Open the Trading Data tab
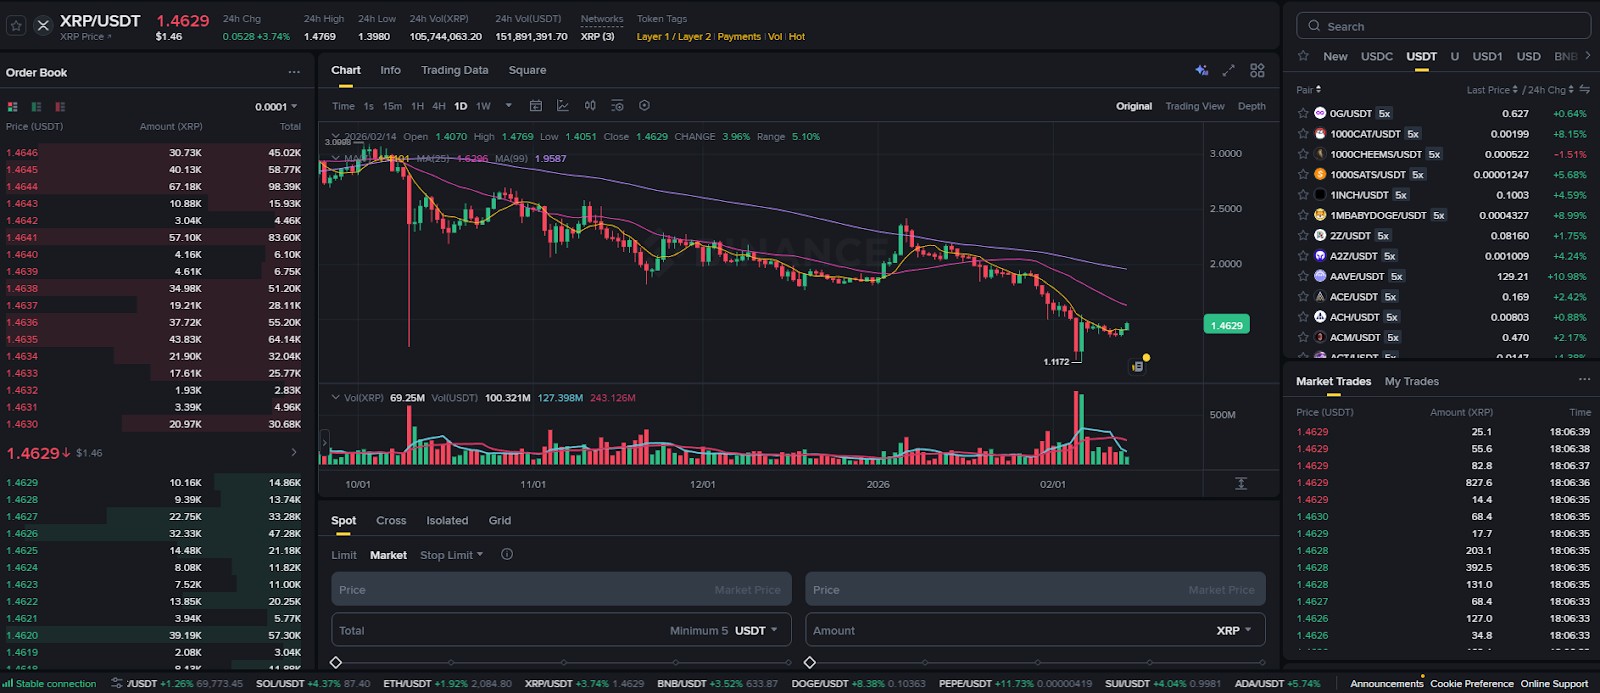Viewport: 1600px width, 693px height. coord(455,70)
